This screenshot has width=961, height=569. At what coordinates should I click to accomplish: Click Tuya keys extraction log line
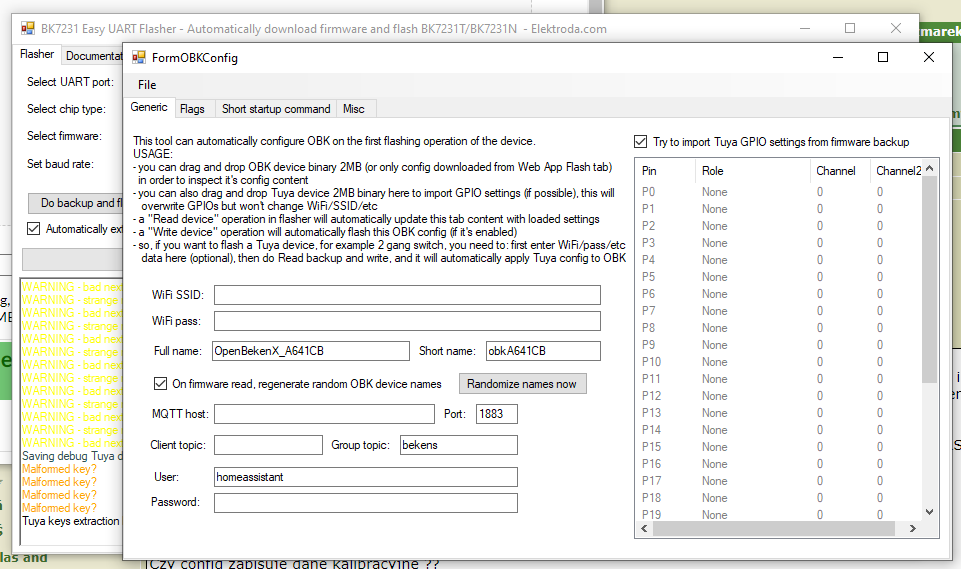coord(71,521)
